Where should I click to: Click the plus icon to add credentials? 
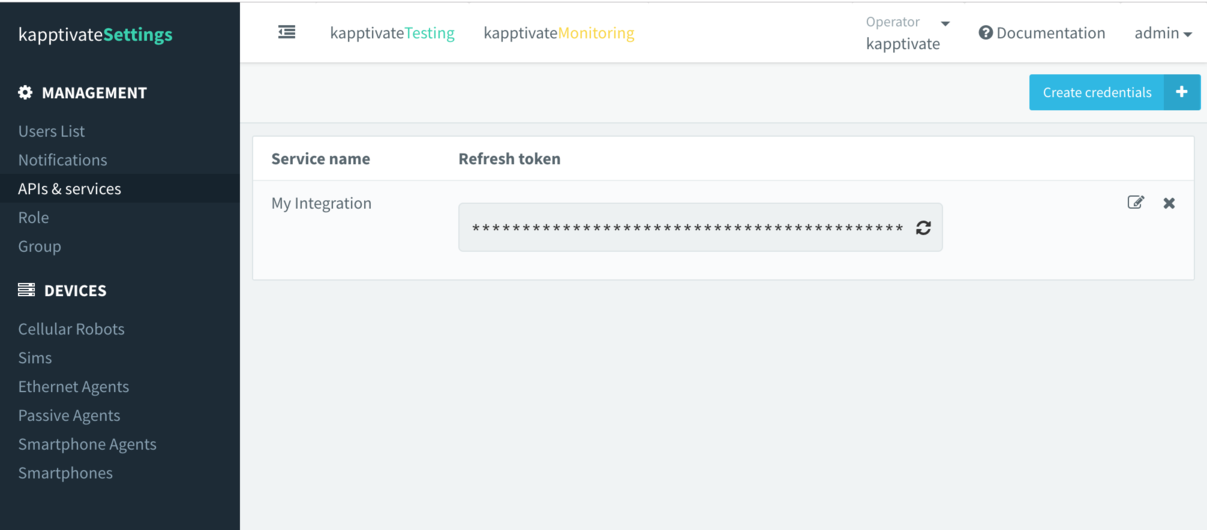click(x=1181, y=92)
